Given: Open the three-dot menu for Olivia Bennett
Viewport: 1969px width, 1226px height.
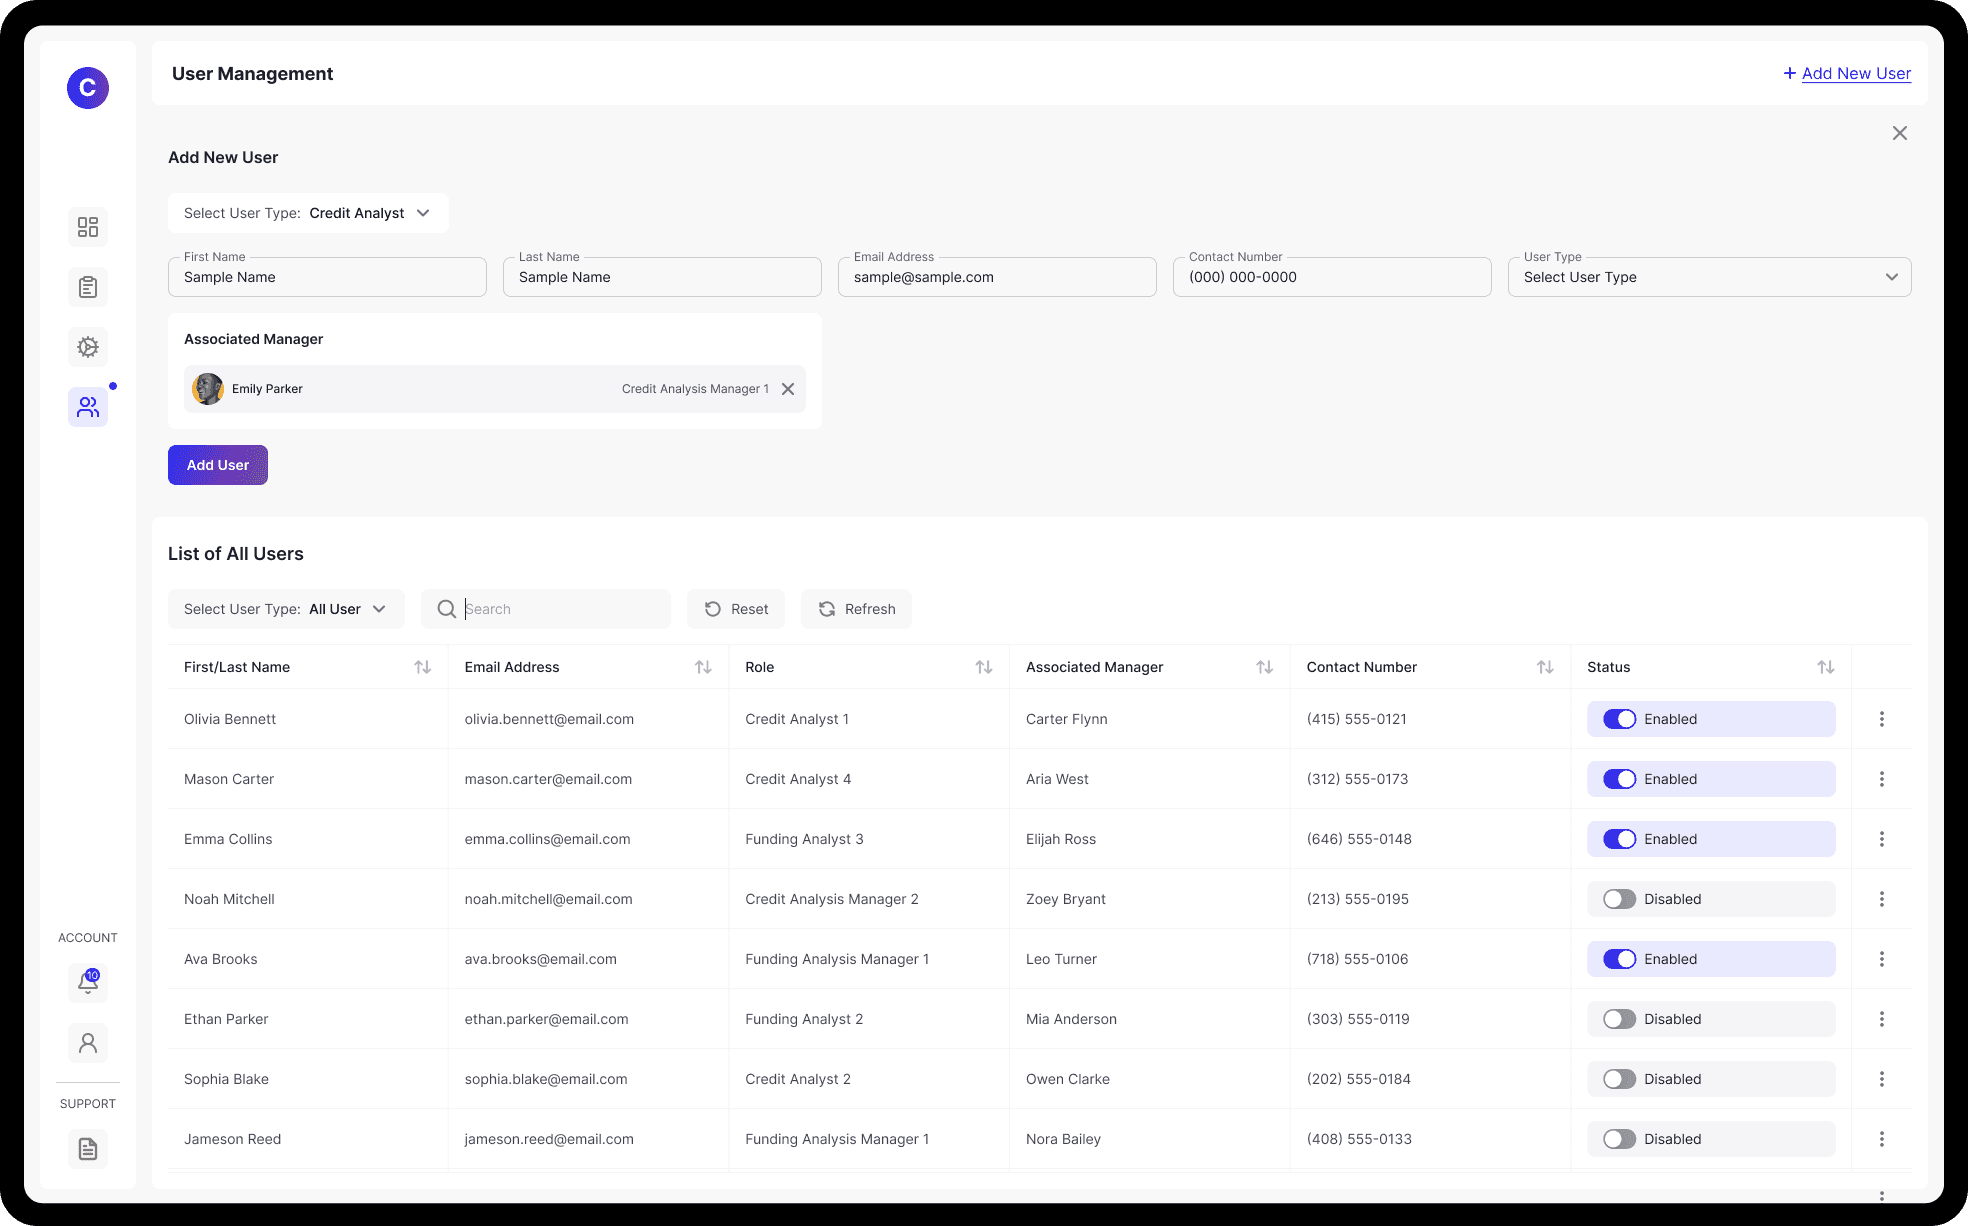Looking at the screenshot, I should [x=1881, y=719].
